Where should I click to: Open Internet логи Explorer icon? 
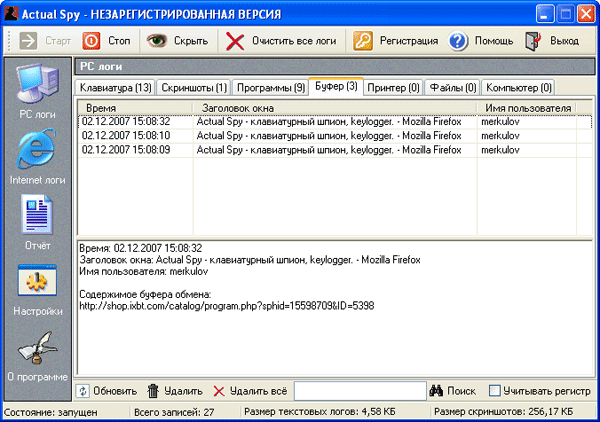point(37,148)
